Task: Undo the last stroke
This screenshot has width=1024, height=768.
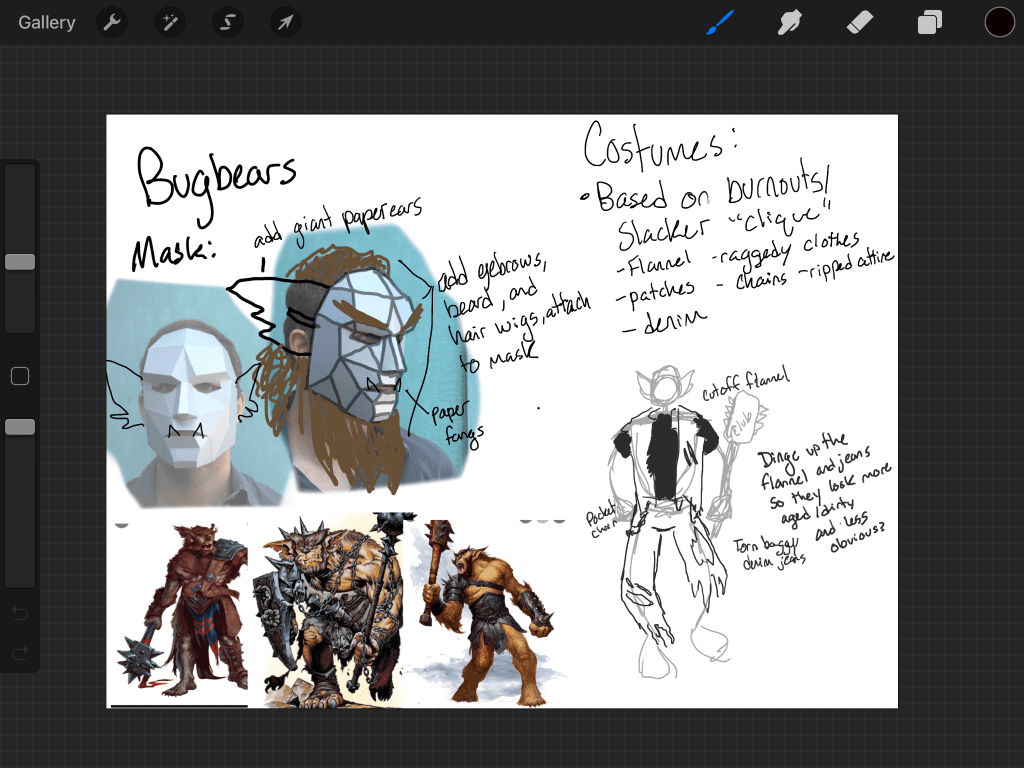Action: point(20,613)
